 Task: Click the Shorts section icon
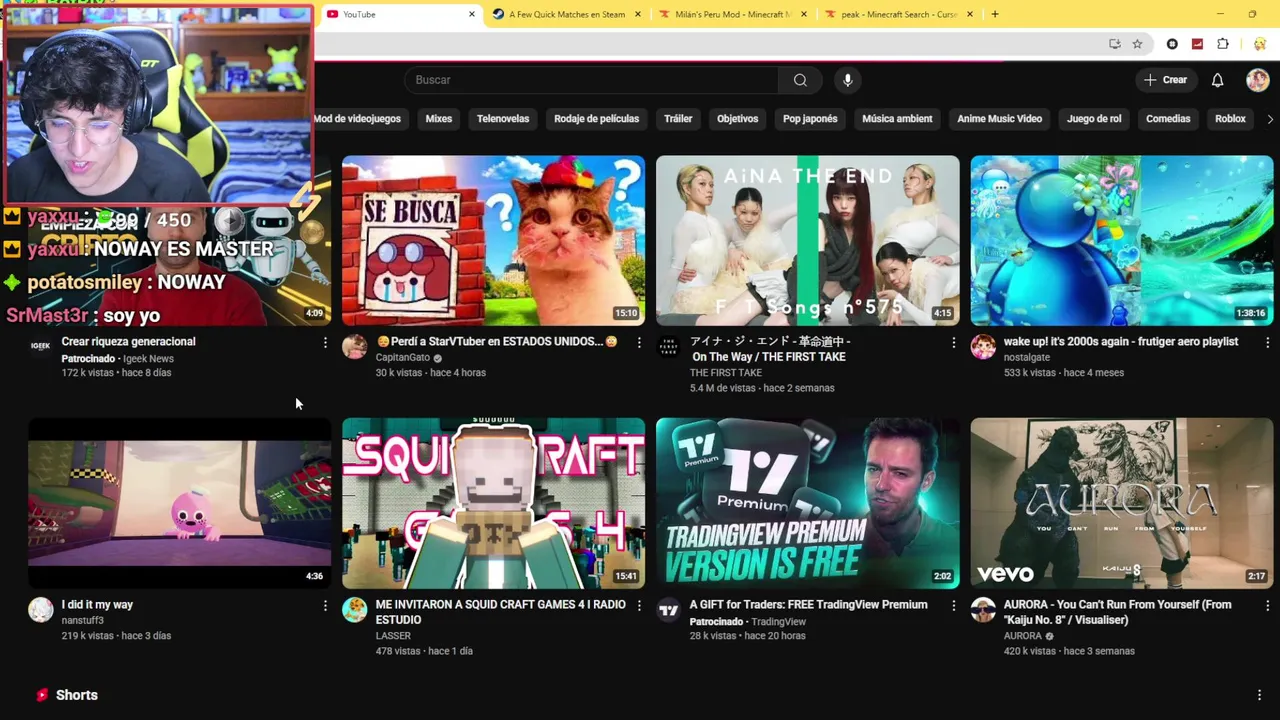pos(42,695)
